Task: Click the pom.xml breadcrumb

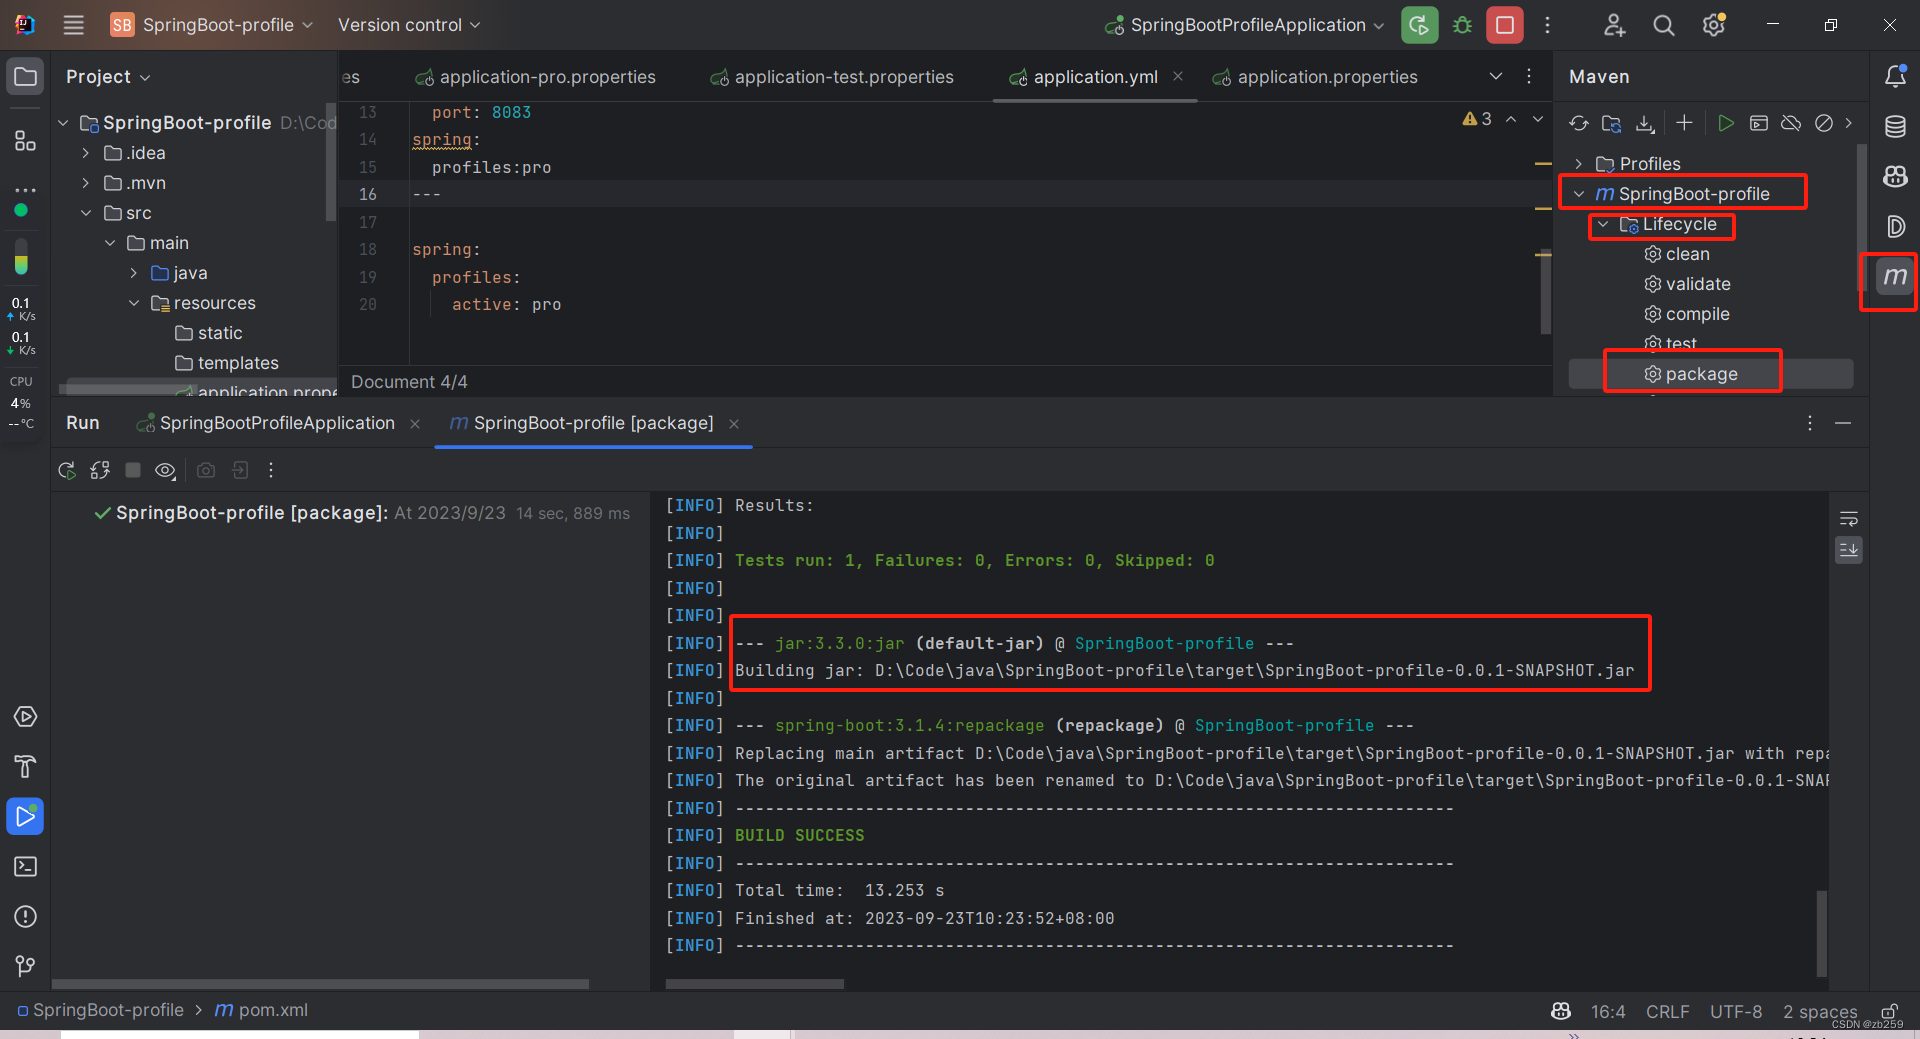Action: (262, 1010)
